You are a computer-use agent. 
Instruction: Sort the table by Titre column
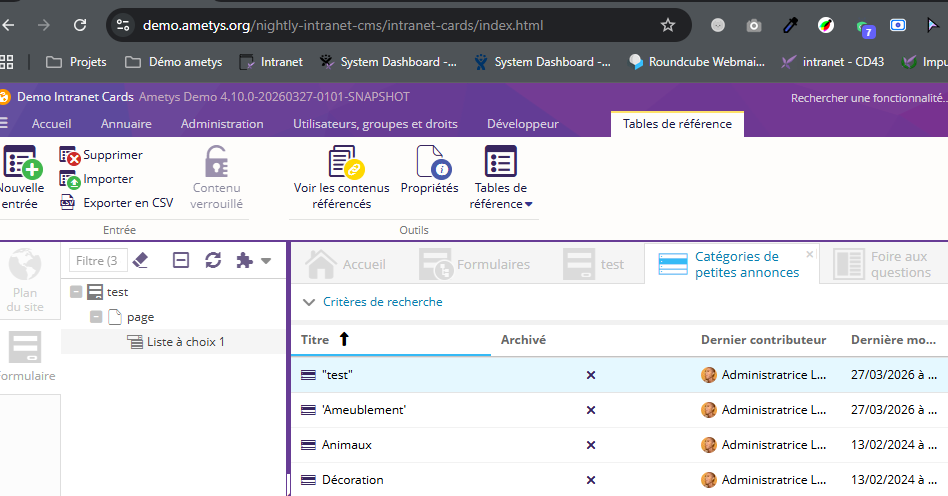[x=316, y=340]
